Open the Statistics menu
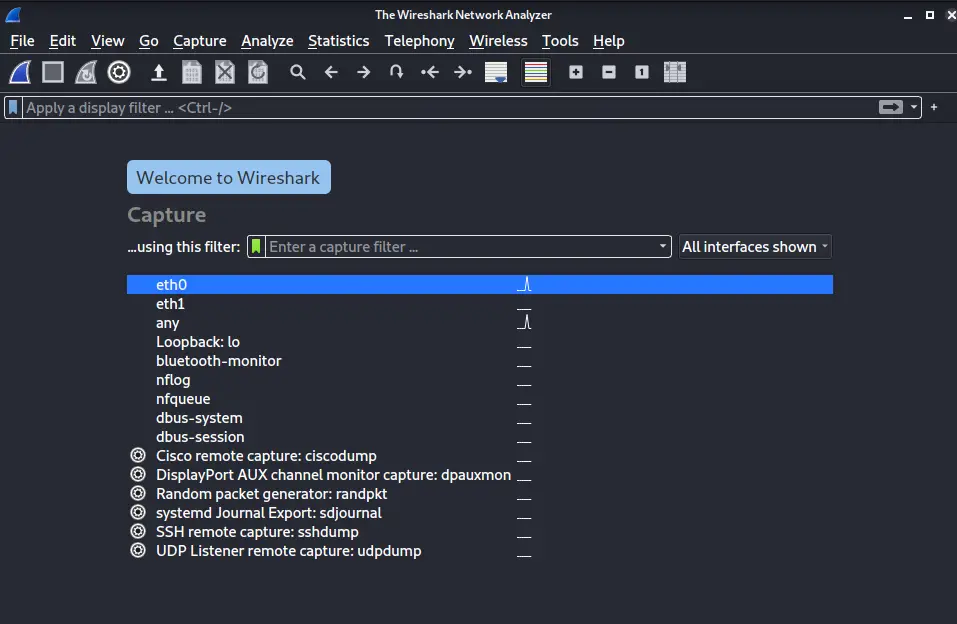This screenshot has width=957, height=624. pyautogui.click(x=339, y=41)
